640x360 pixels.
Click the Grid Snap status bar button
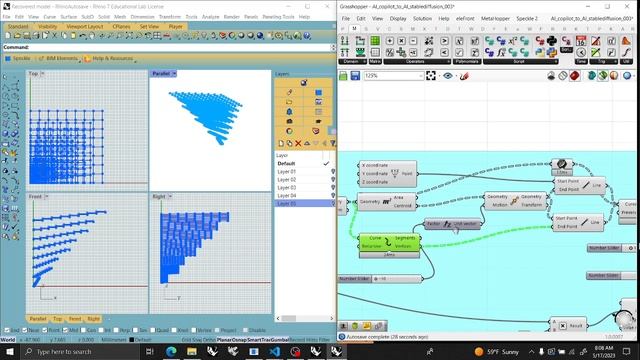(x=191, y=340)
